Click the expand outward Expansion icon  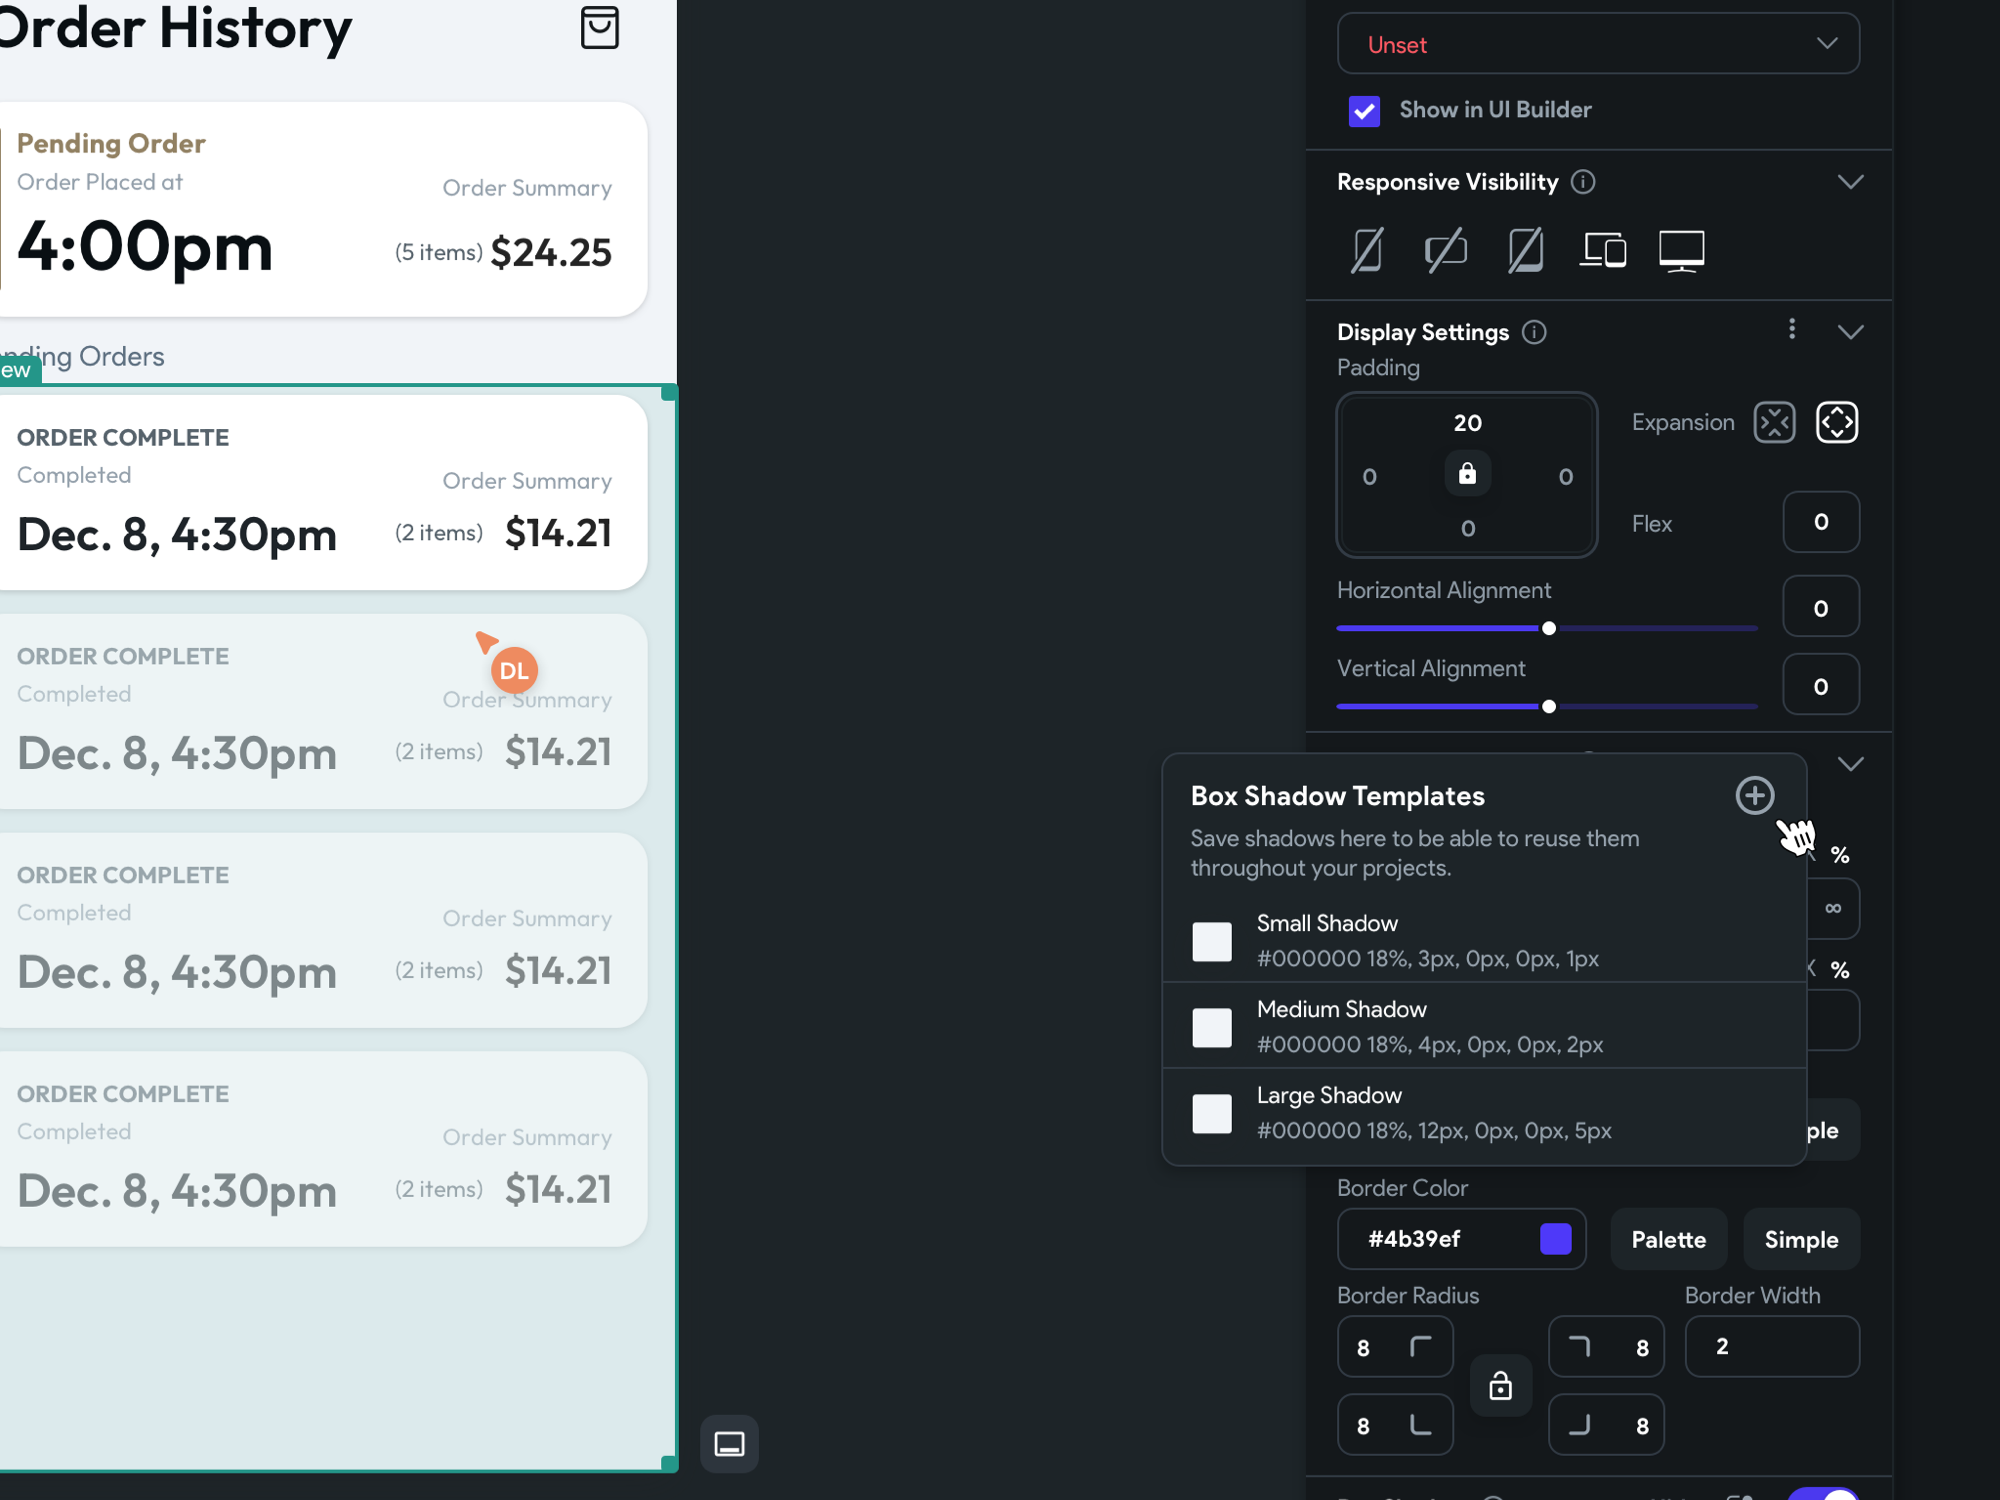coord(1837,422)
